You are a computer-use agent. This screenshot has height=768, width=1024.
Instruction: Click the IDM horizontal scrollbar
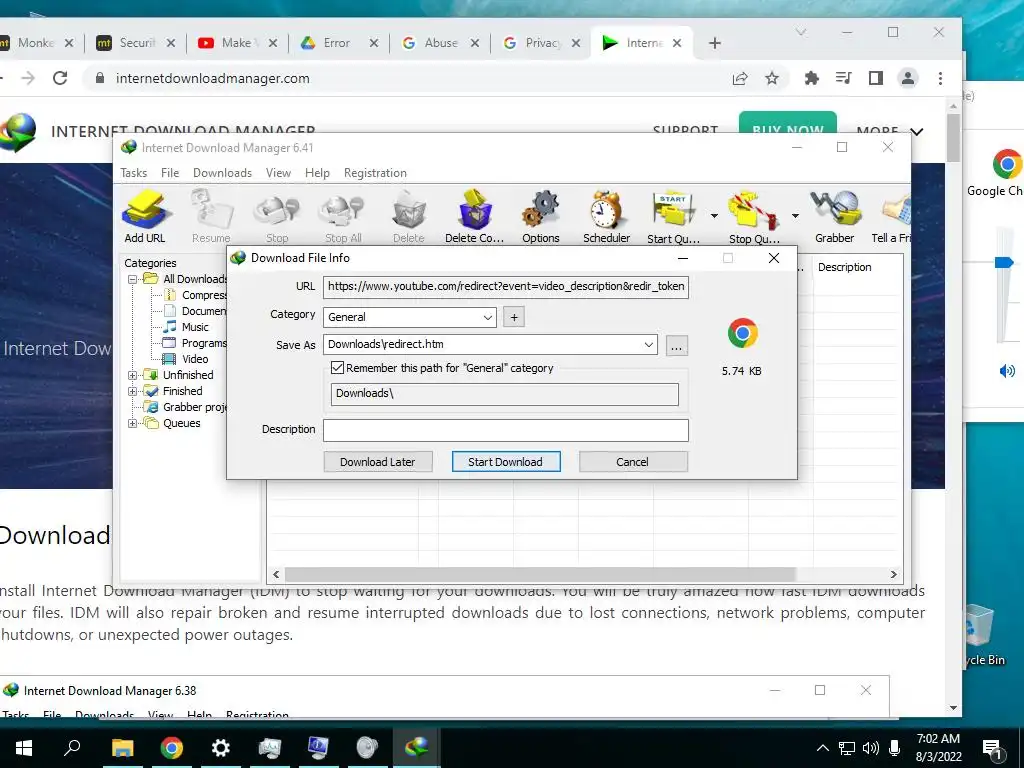point(539,574)
